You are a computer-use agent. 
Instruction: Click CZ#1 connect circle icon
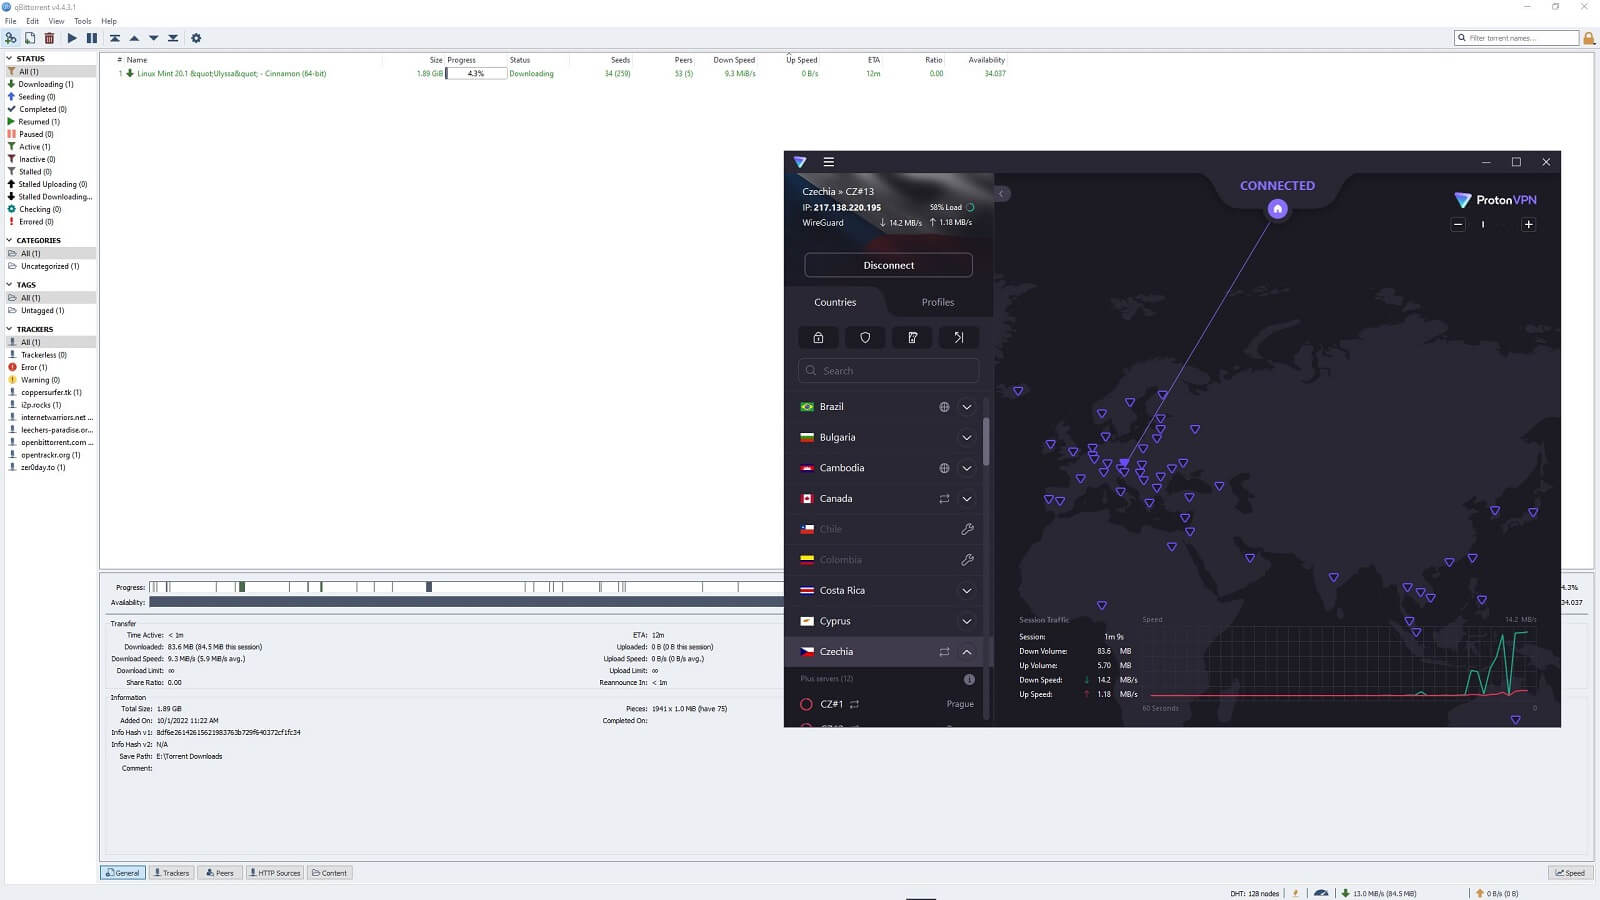tap(806, 704)
